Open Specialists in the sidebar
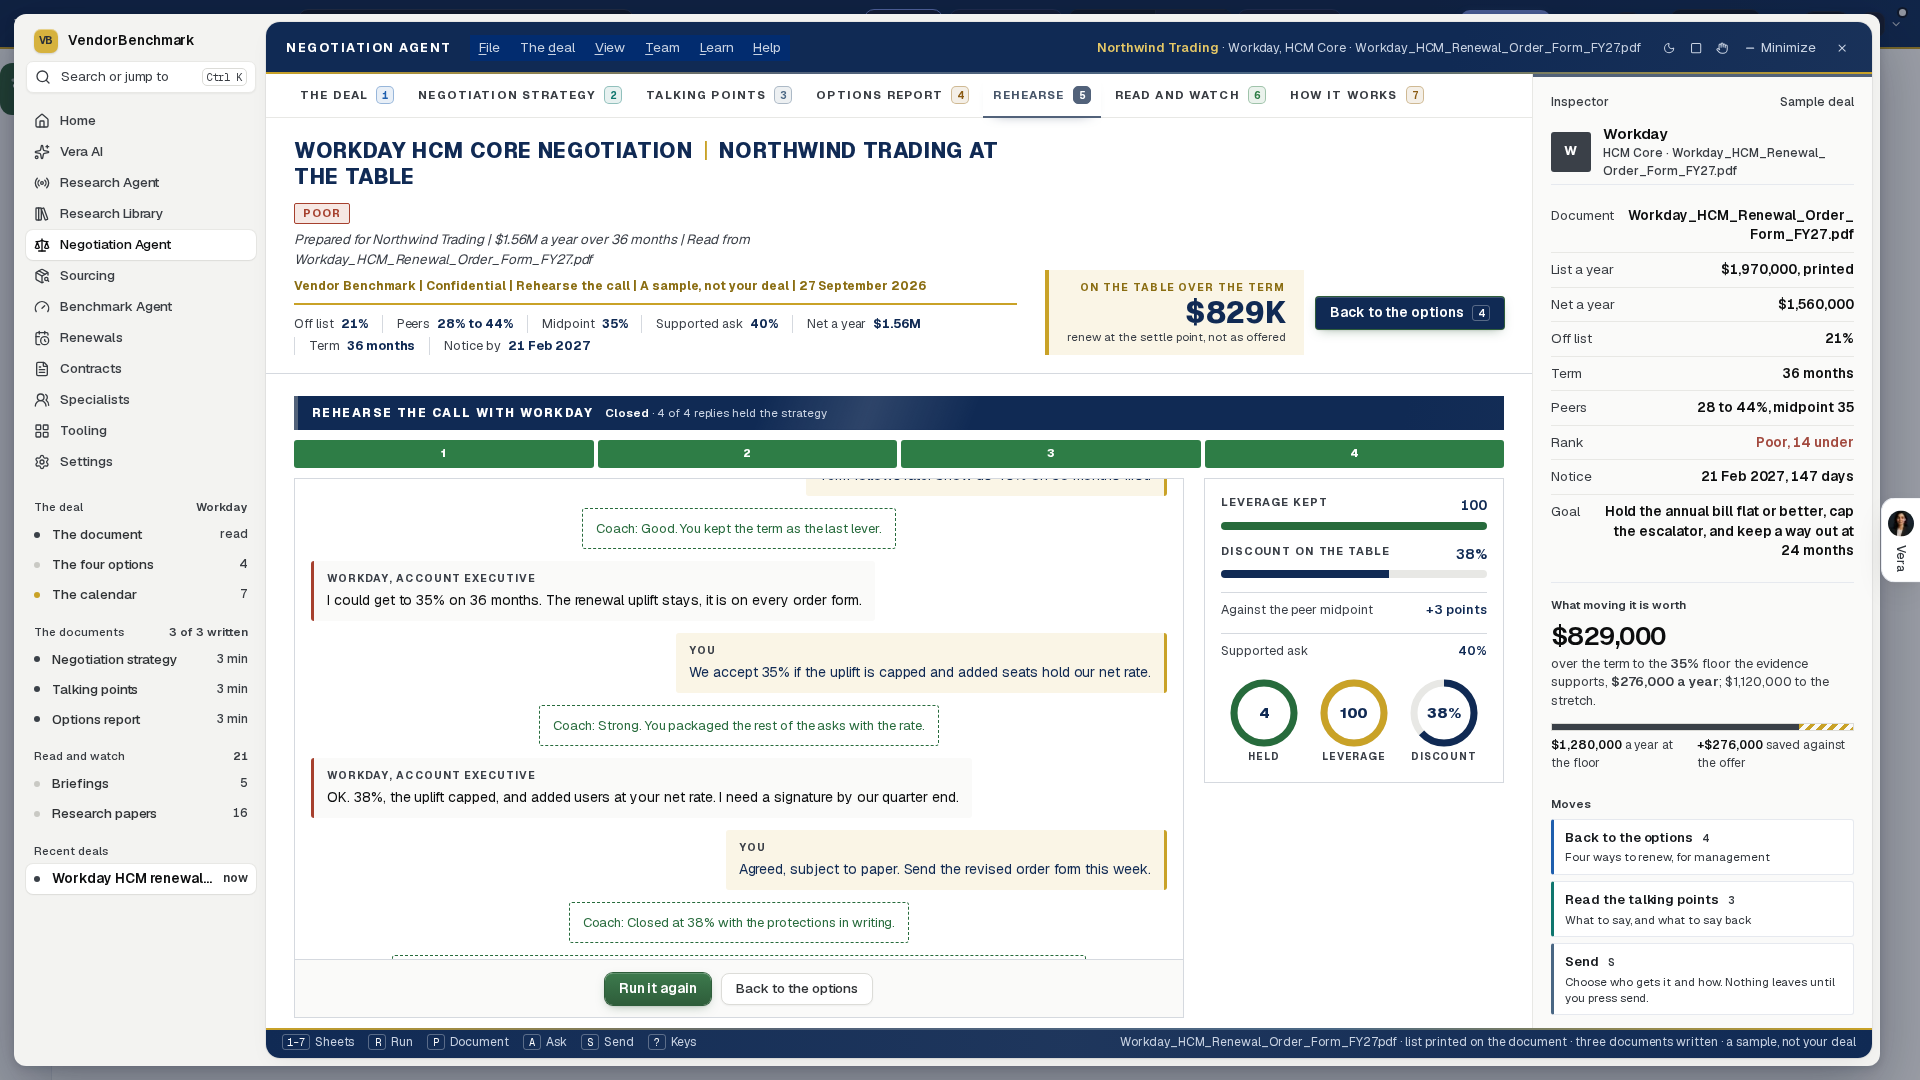Viewport: 1920px width, 1080px height. pyautogui.click(x=140, y=400)
